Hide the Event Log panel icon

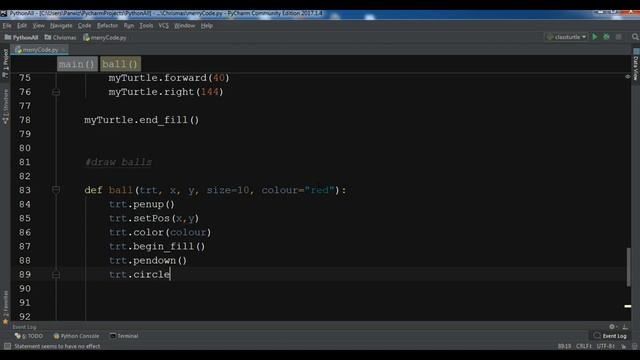click(x=625, y=327)
